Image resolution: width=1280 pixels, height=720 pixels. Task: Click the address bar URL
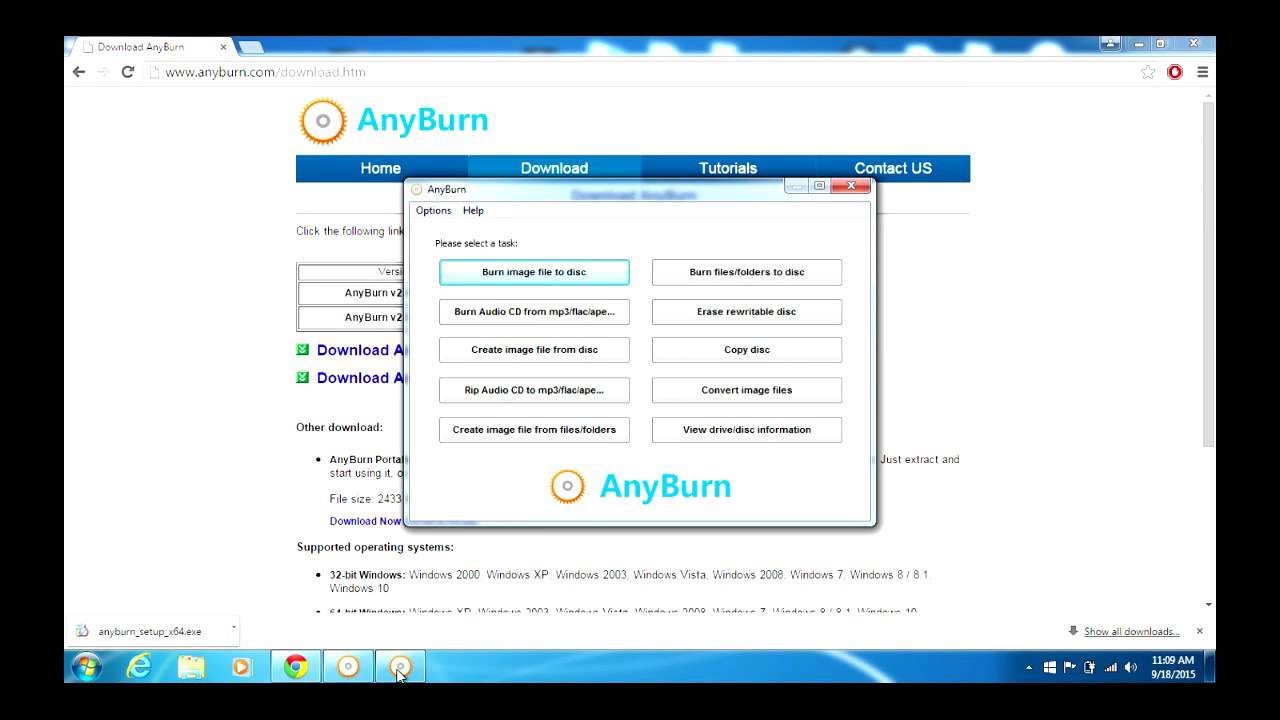pos(265,72)
